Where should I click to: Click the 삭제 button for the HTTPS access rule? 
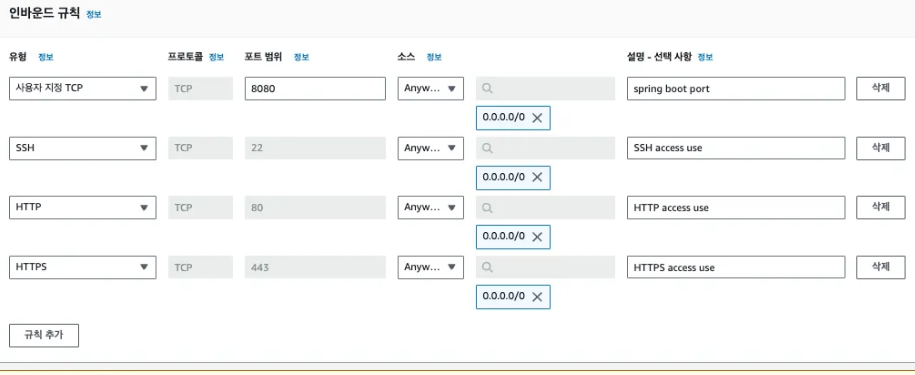(881, 267)
